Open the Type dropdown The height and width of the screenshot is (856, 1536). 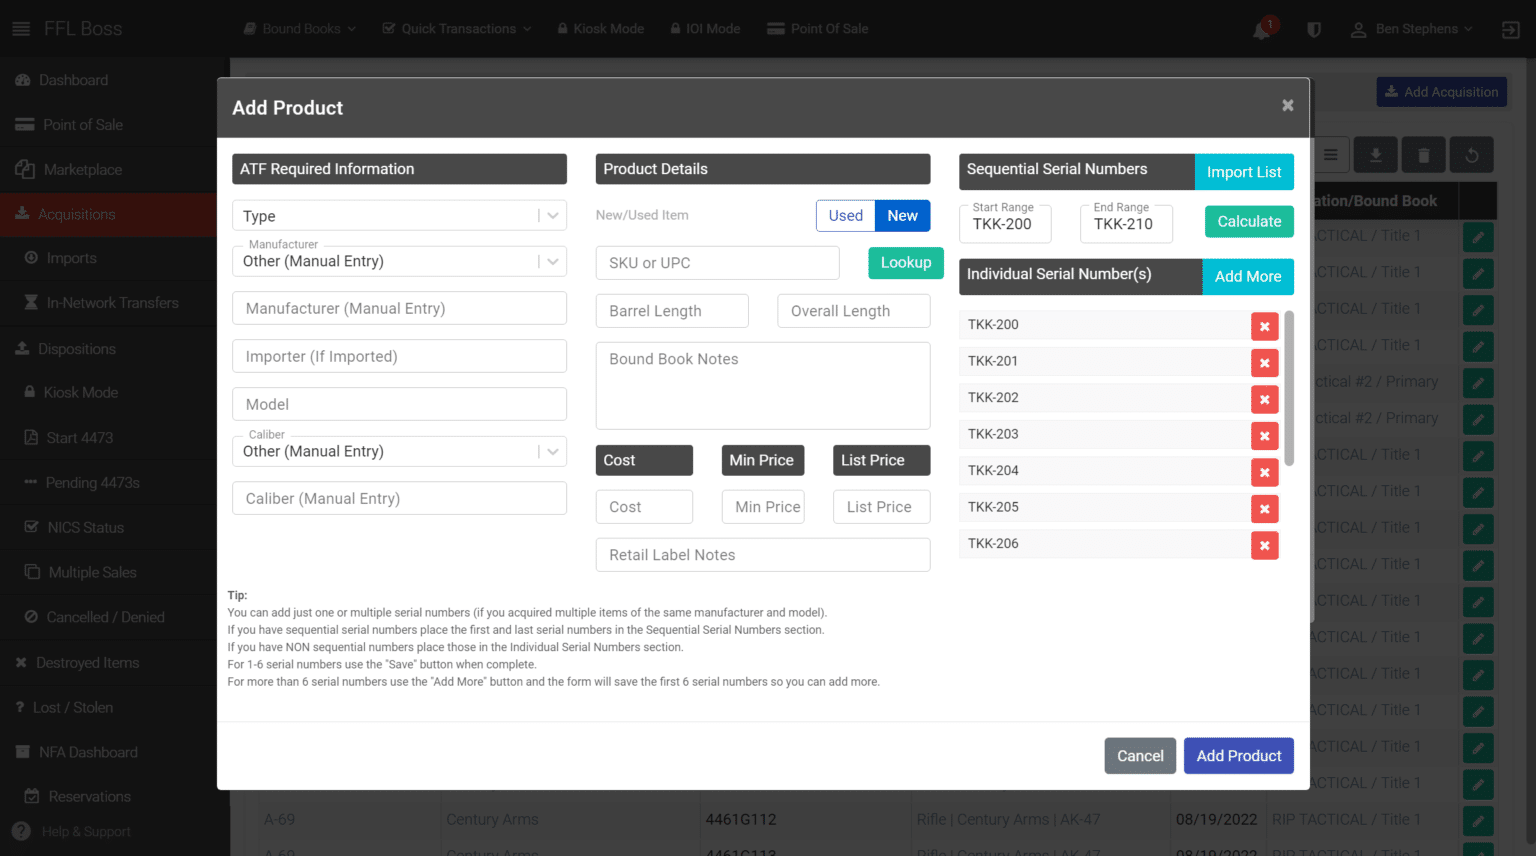[399, 215]
